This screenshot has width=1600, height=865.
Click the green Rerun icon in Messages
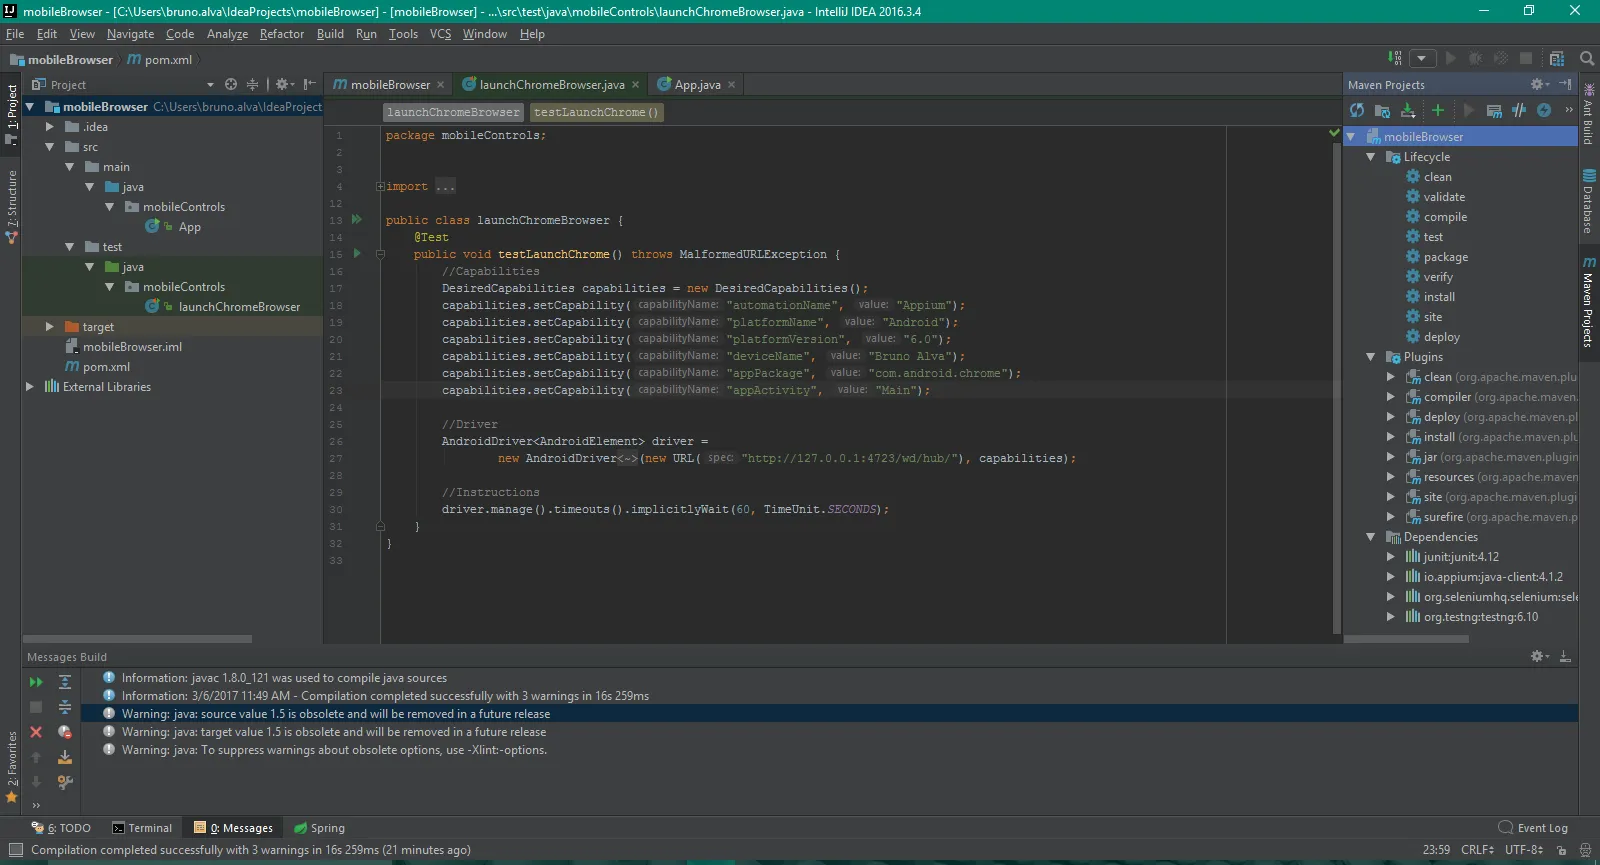[x=36, y=682]
